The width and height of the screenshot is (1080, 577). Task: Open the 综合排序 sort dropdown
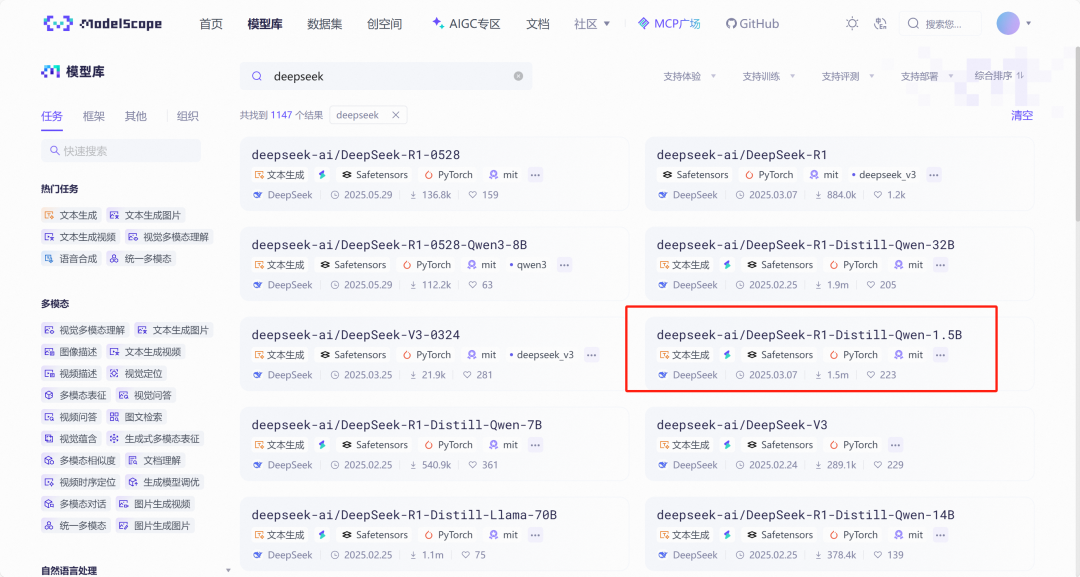999,76
